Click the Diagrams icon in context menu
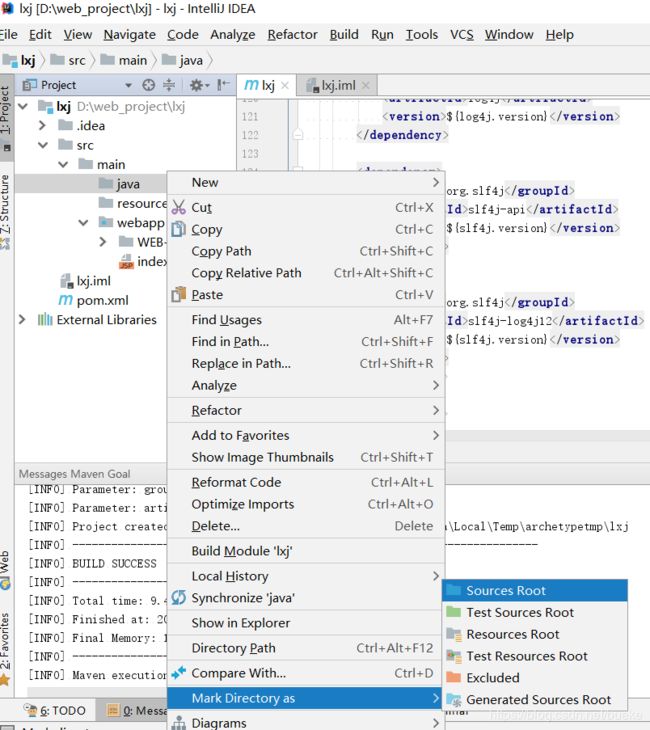Screen dimensions: 650x730 click(178, 723)
